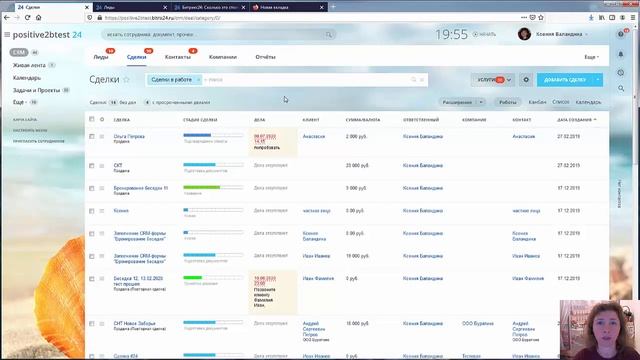Open row actions menu for Ксения deal

coord(102,211)
